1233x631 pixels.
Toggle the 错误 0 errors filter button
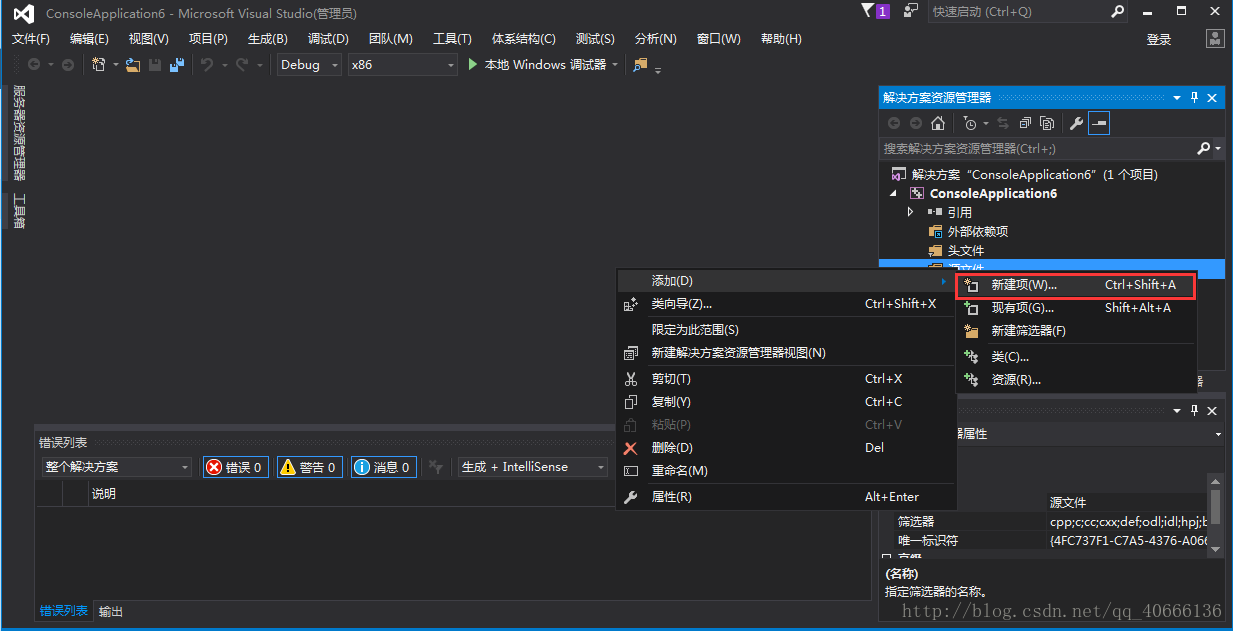tap(236, 467)
